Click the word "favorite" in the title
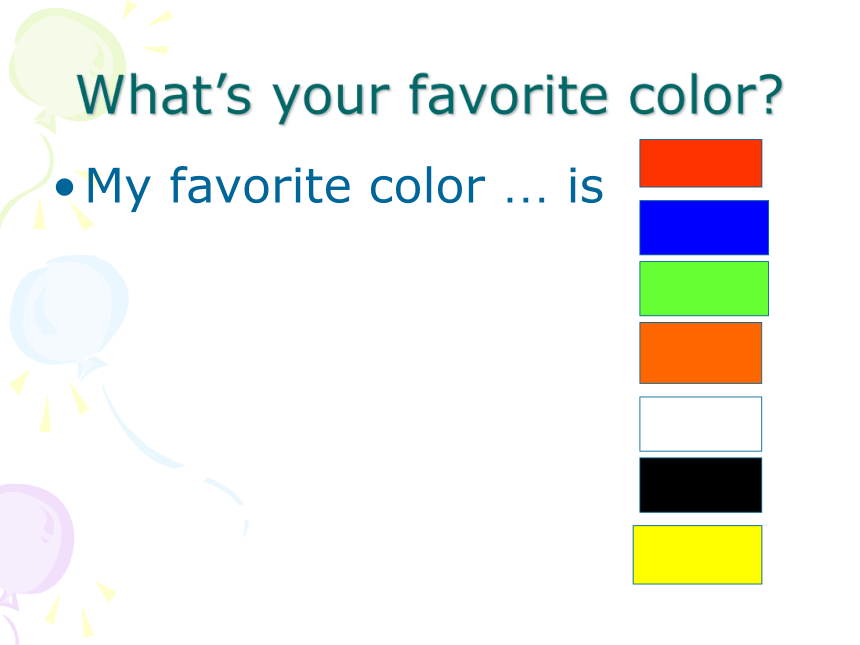Viewport: 860px width, 645px height. [508, 94]
